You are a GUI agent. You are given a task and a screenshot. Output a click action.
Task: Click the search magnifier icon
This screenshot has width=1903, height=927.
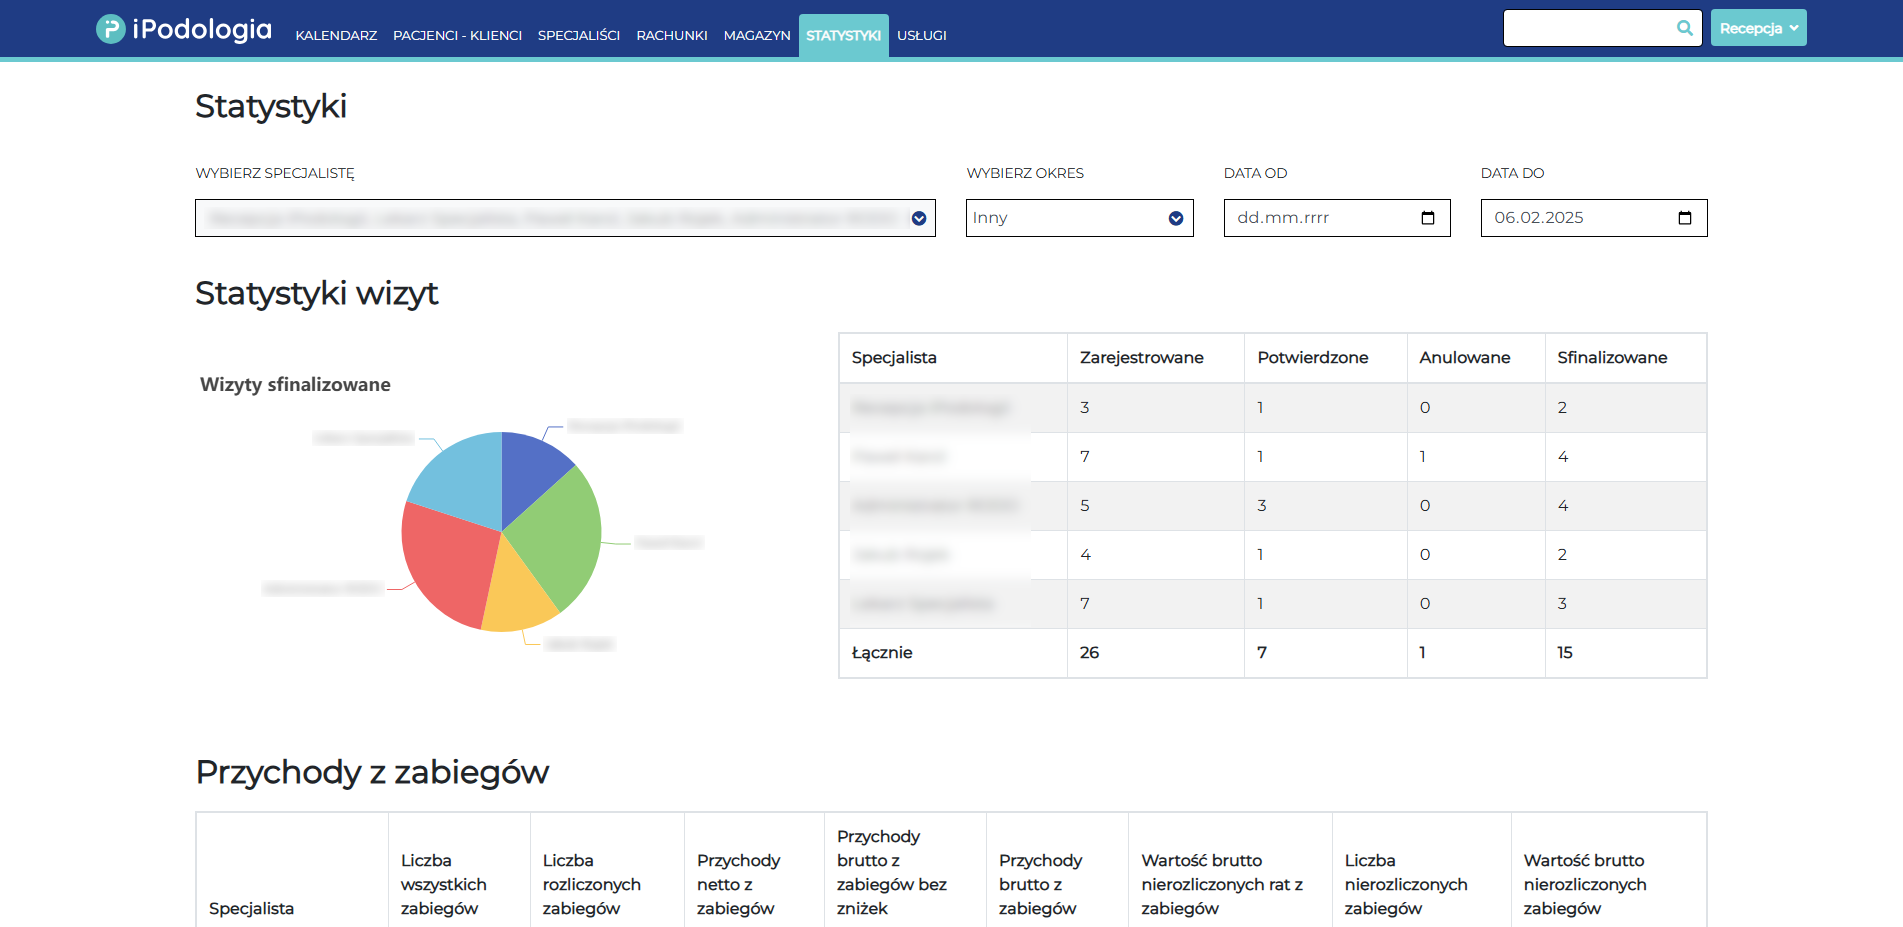[x=1683, y=28]
